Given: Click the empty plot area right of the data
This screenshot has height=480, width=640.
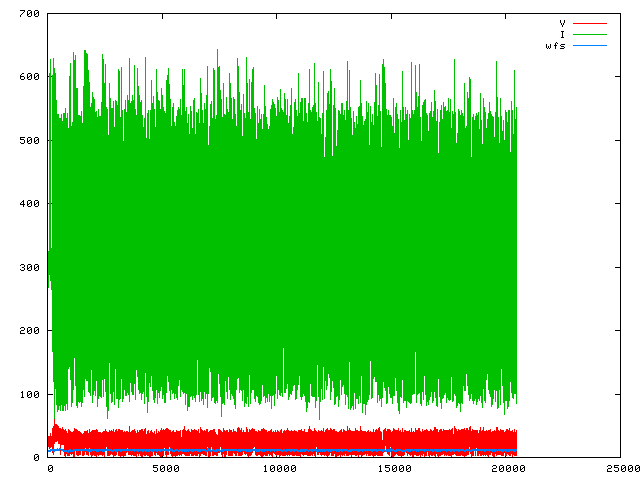Looking at the screenshot, I should pyautogui.click(x=568, y=250).
